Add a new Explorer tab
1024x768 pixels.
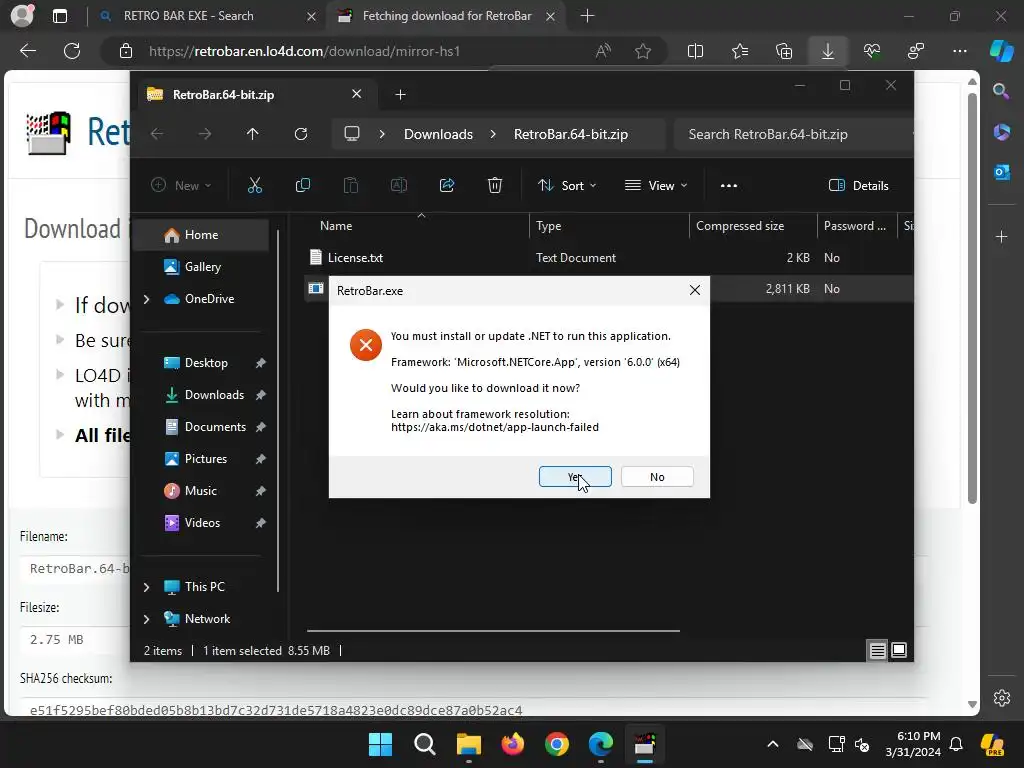click(x=400, y=95)
